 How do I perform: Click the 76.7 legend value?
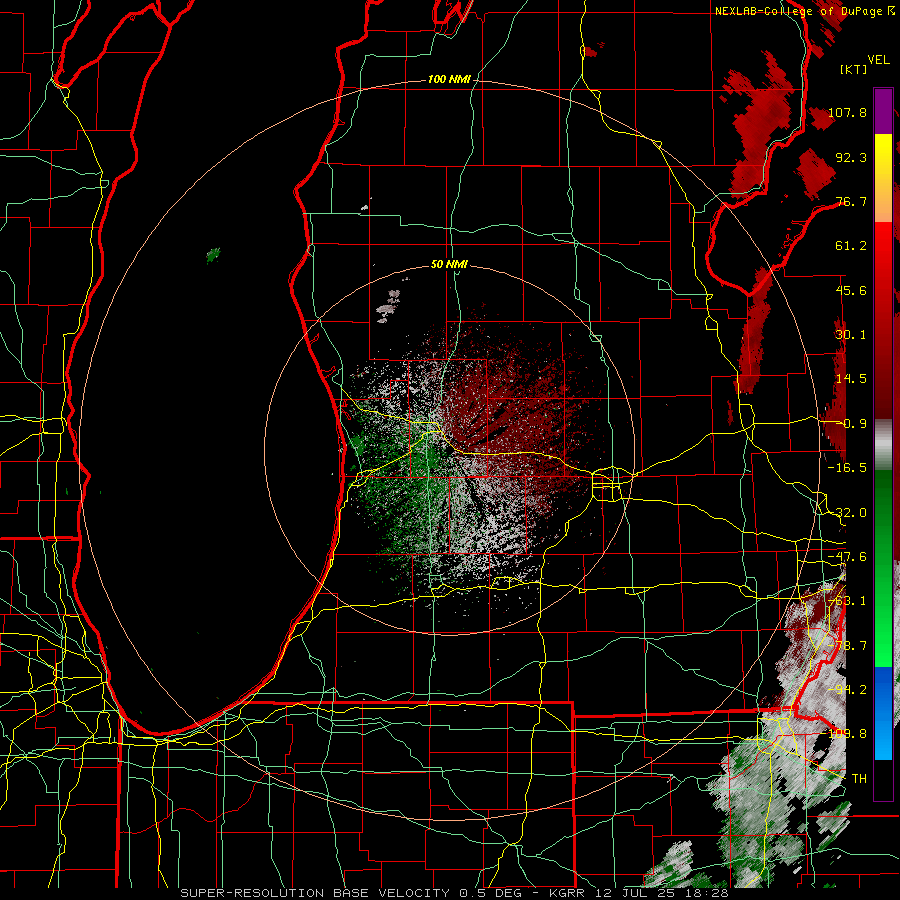pyautogui.click(x=851, y=201)
